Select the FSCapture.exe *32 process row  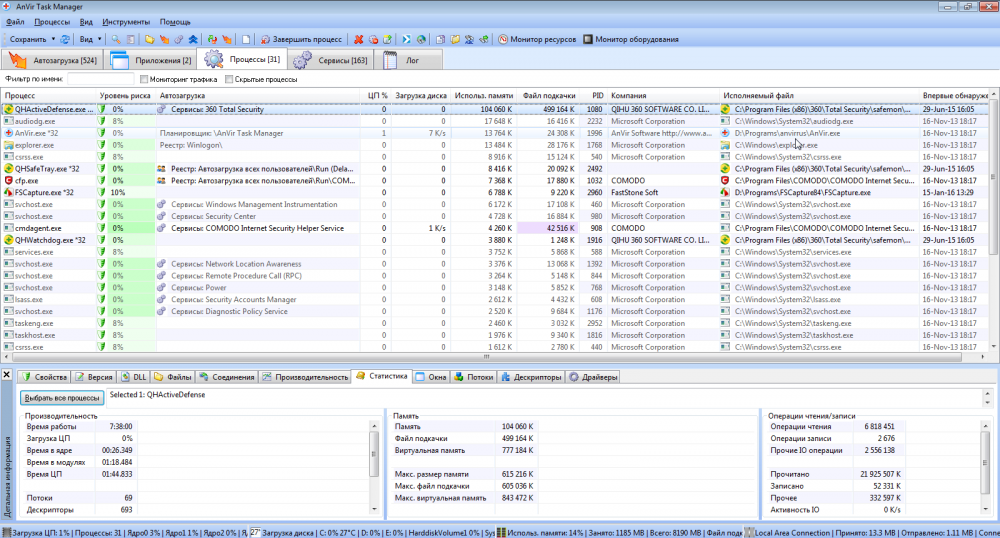(x=495, y=193)
